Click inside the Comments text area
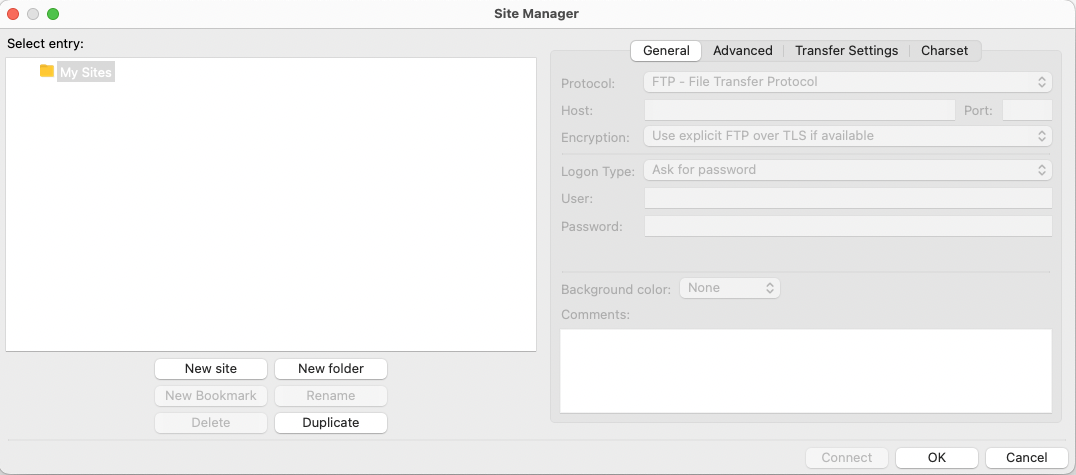The image size is (1076, 475). click(x=805, y=370)
